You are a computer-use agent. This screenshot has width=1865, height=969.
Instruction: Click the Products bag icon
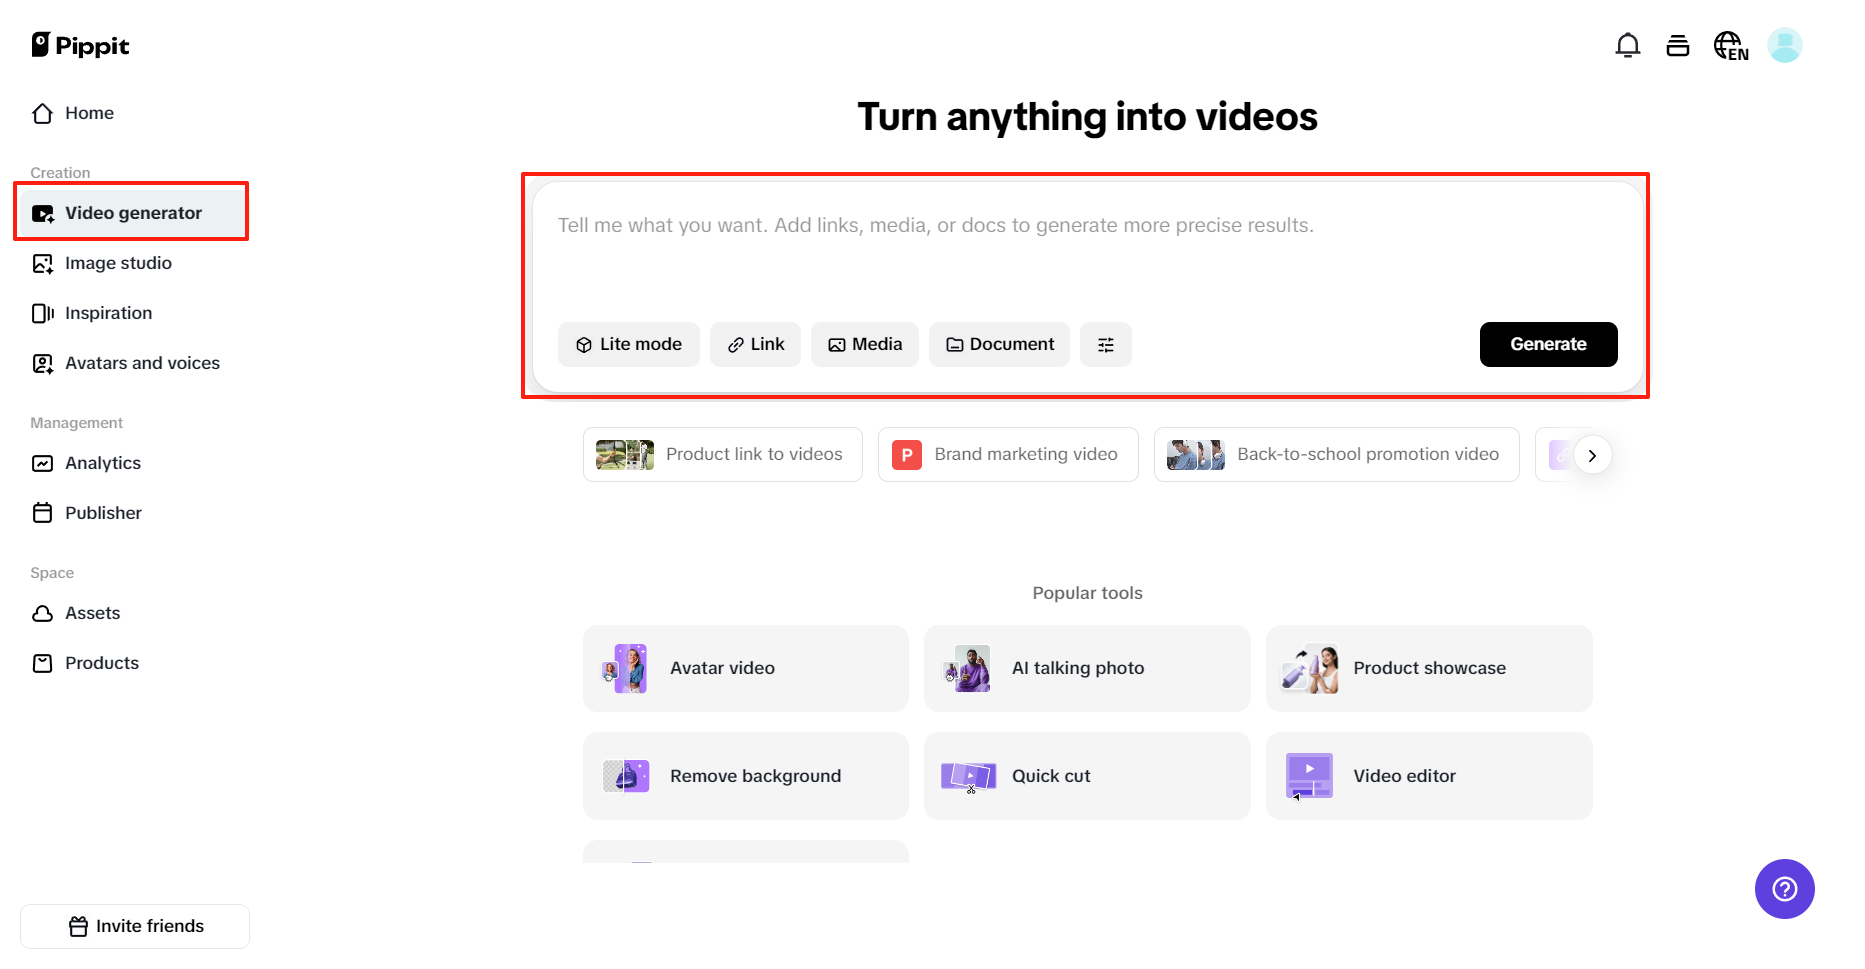42,662
